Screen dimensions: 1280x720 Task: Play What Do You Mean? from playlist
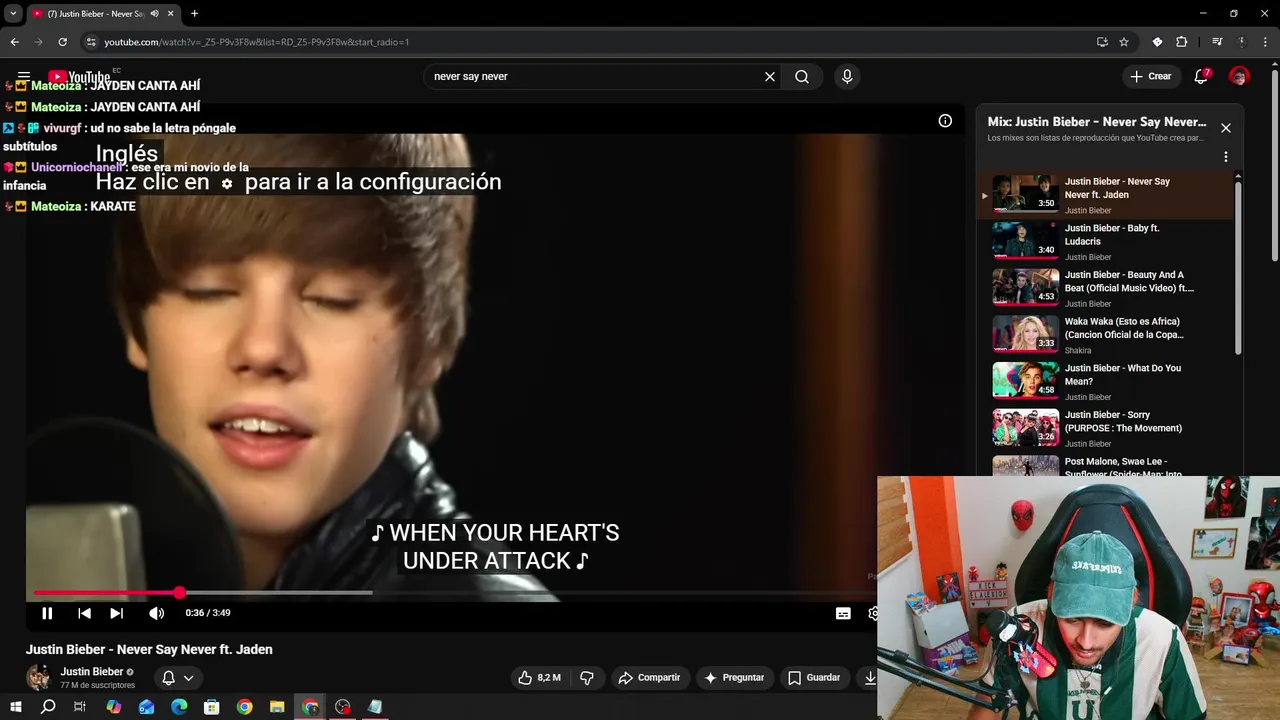1106,381
